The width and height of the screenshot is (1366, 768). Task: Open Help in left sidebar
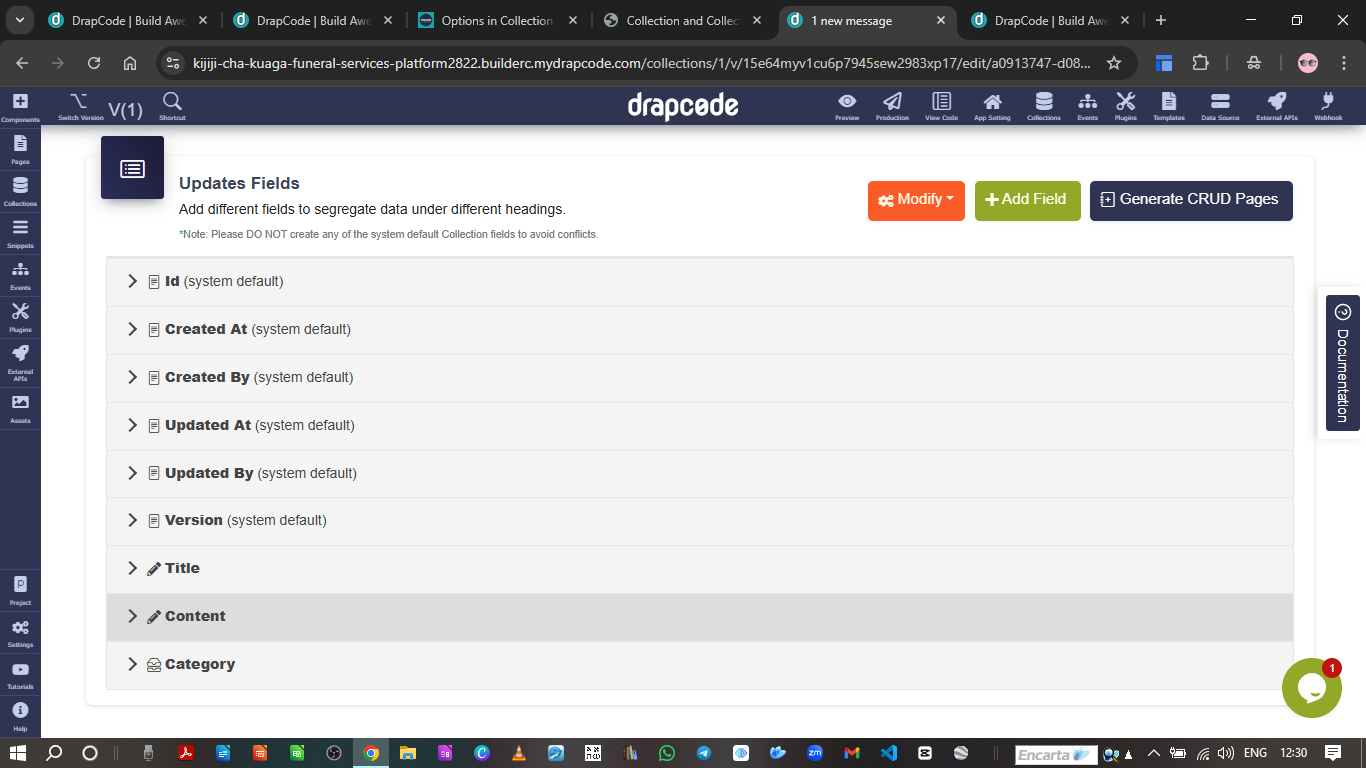(x=20, y=717)
